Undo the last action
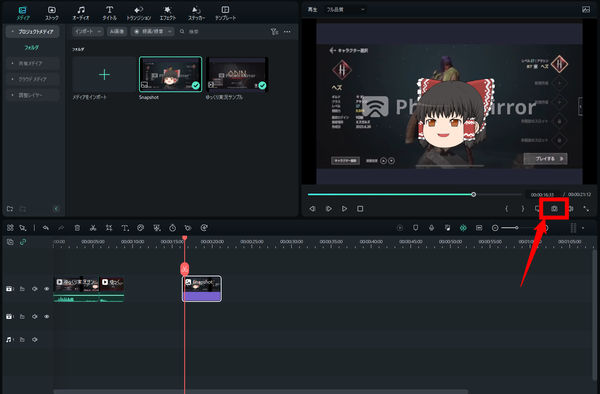This screenshot has width=600, height=394. pyautogui.click(x=46, y=228)
